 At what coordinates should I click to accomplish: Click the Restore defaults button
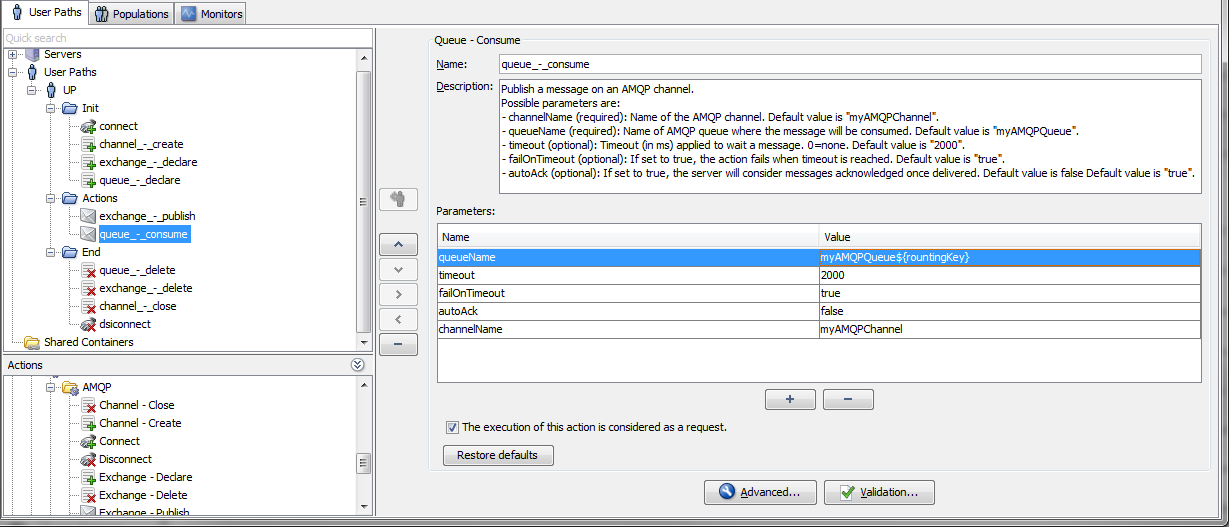[497, 455]
